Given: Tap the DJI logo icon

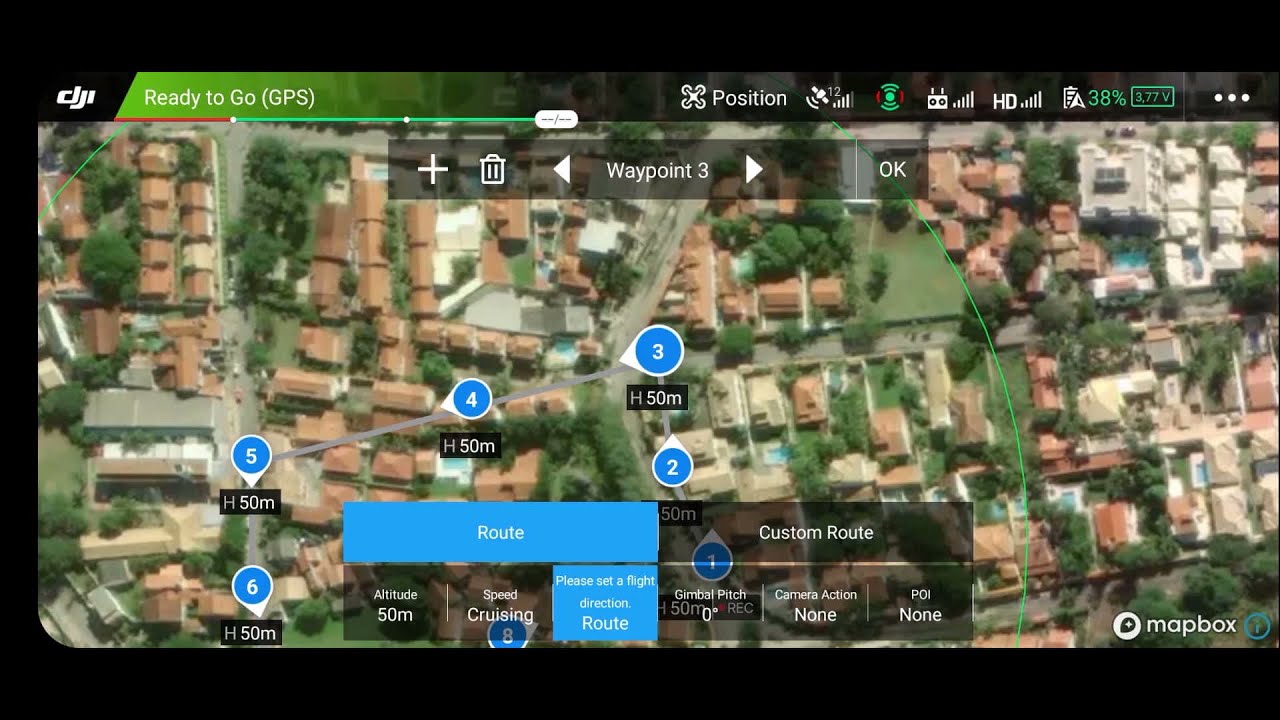Looking at the screenshot, I should (76, 97).
